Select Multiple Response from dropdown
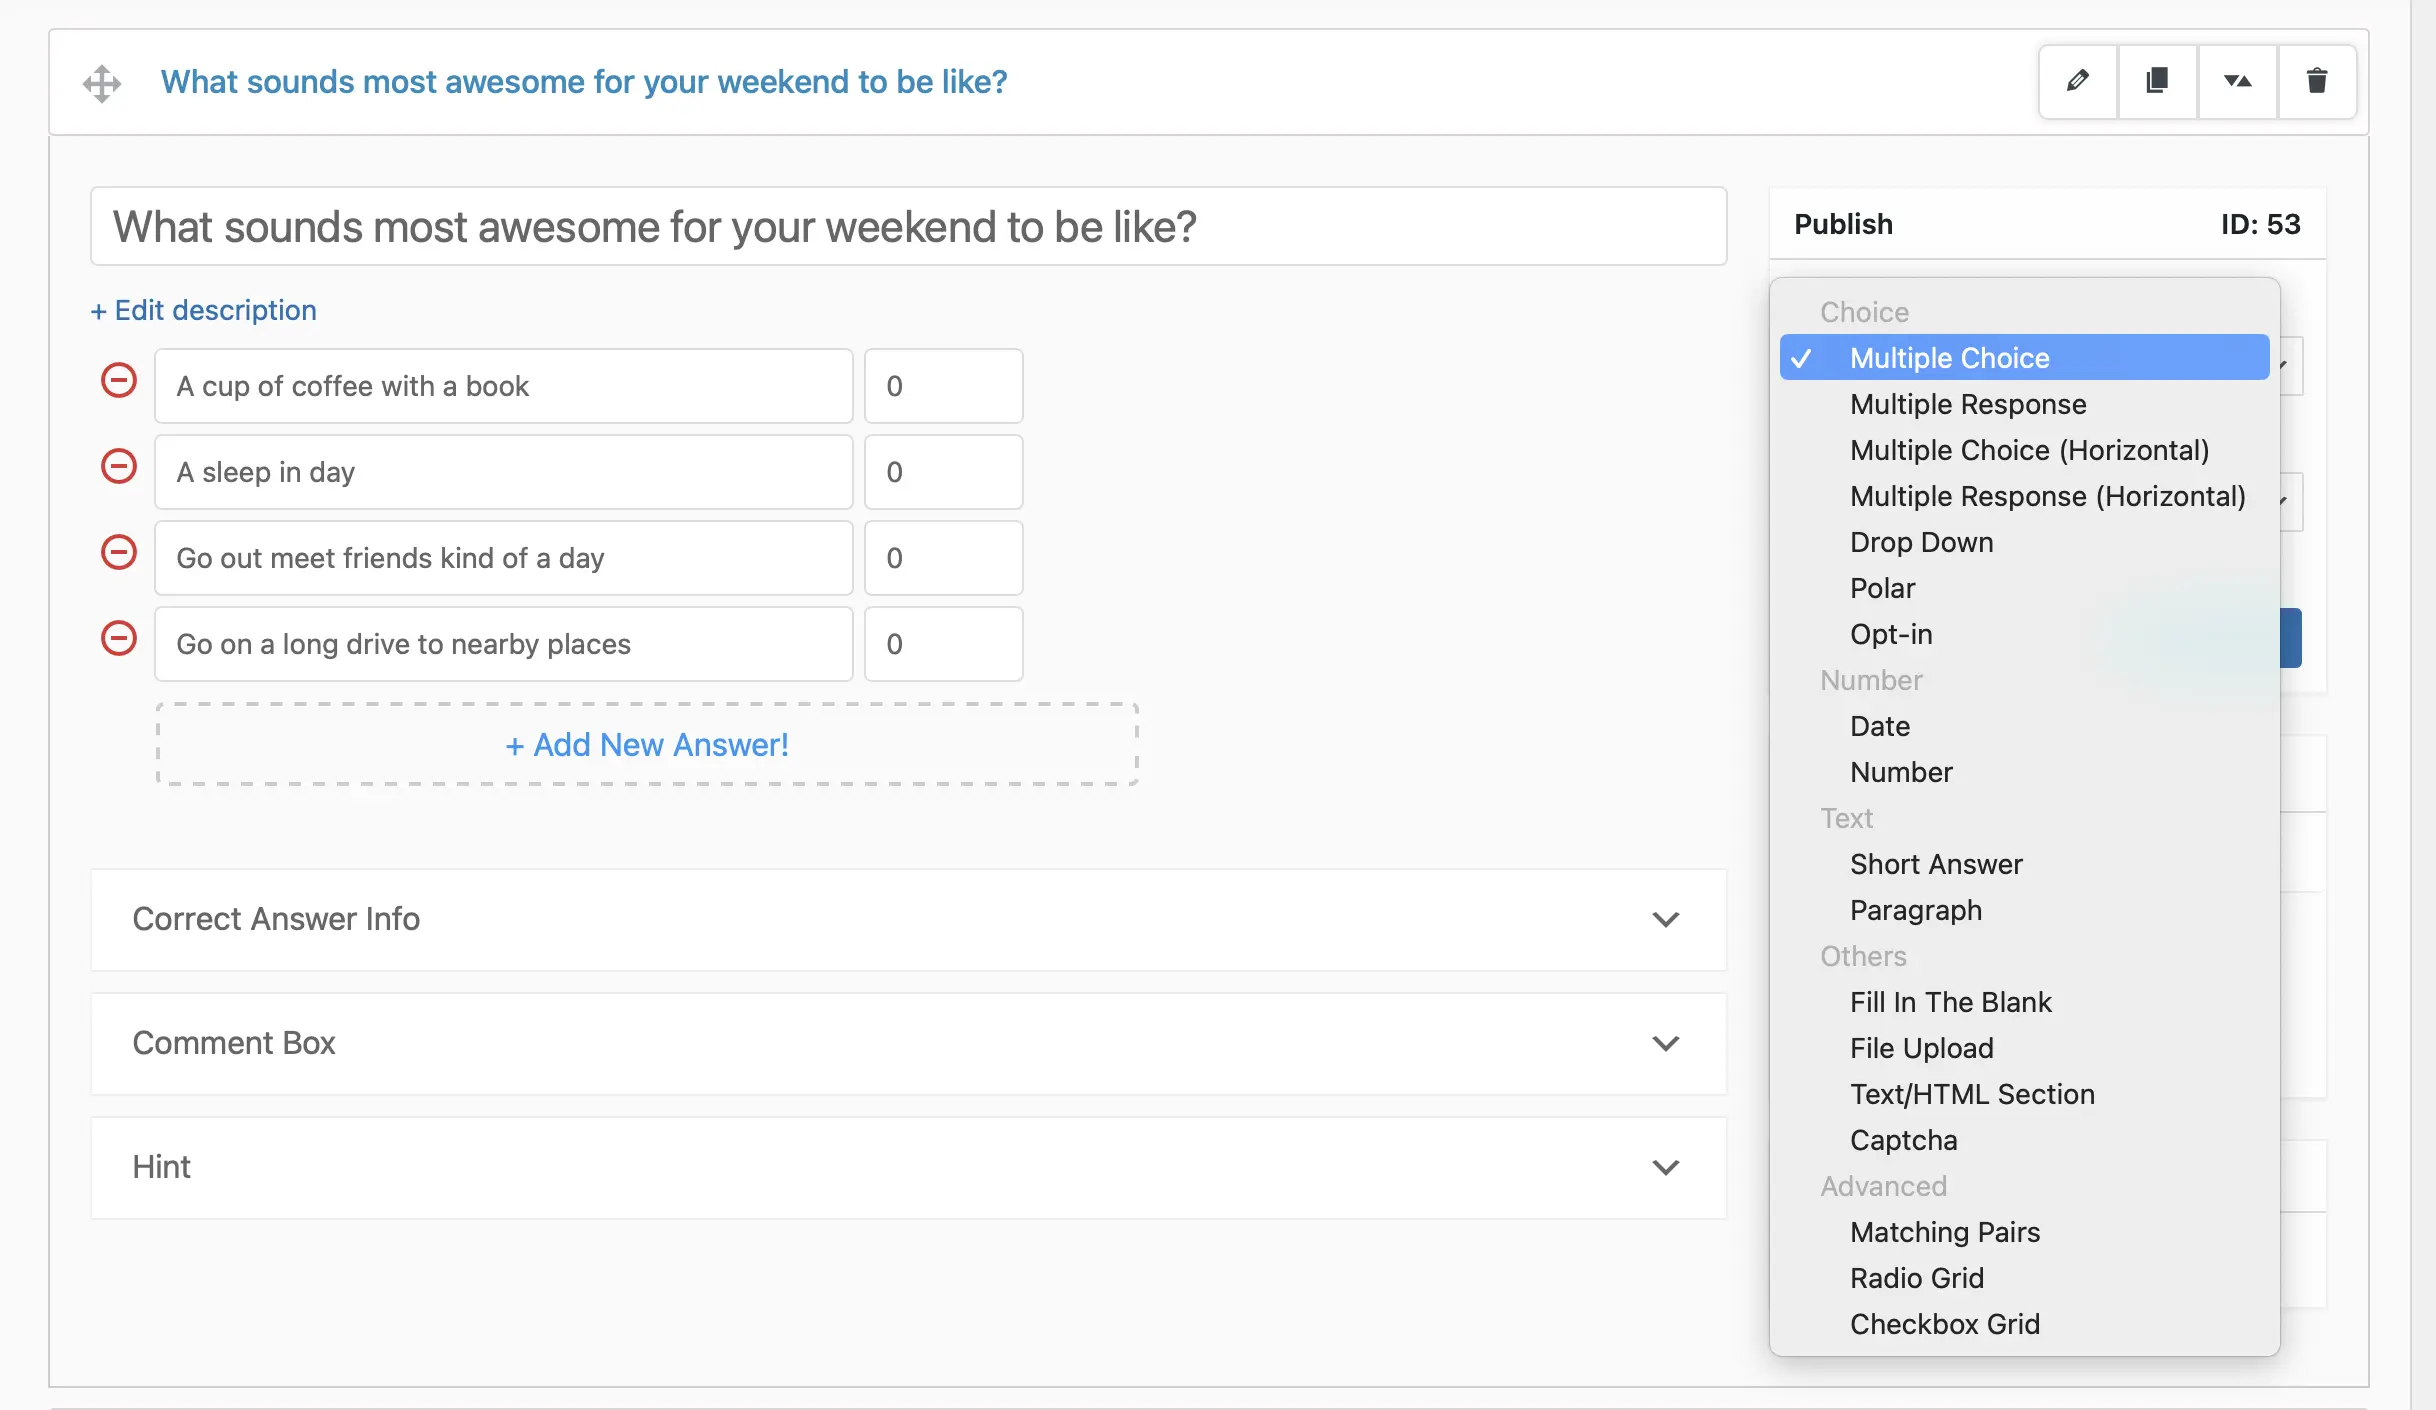The height and width of the screenshot is (1410, 2436). (x=1966, y=403)
